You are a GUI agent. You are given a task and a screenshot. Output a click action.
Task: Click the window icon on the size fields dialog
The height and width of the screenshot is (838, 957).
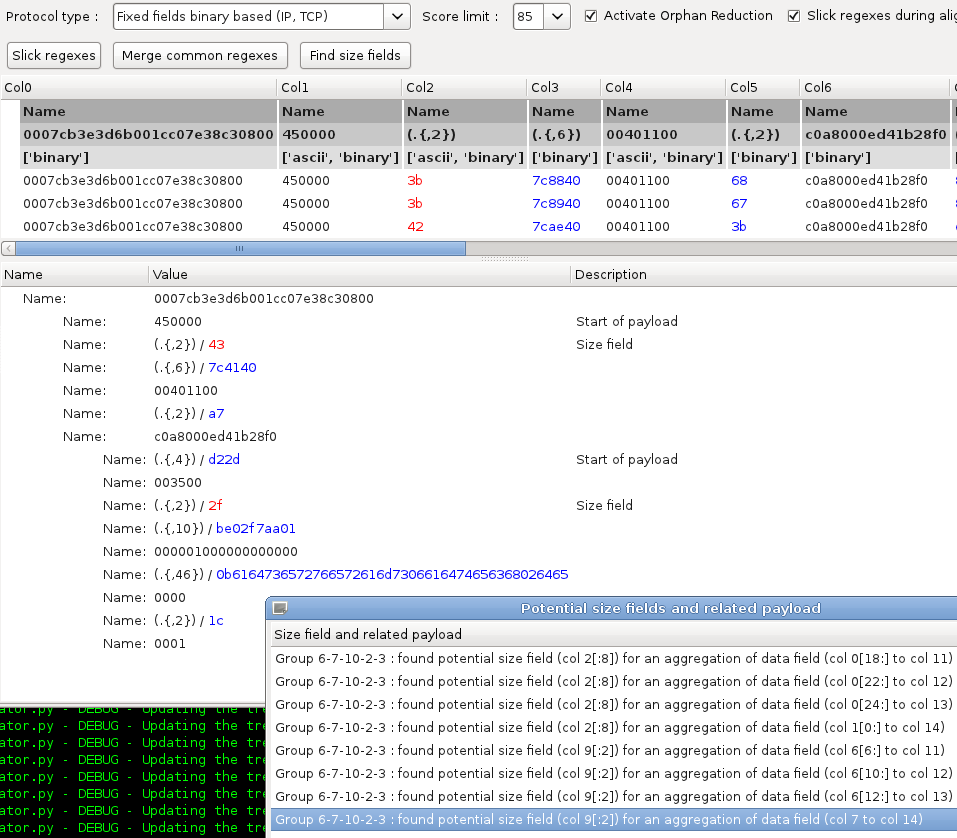281,608
